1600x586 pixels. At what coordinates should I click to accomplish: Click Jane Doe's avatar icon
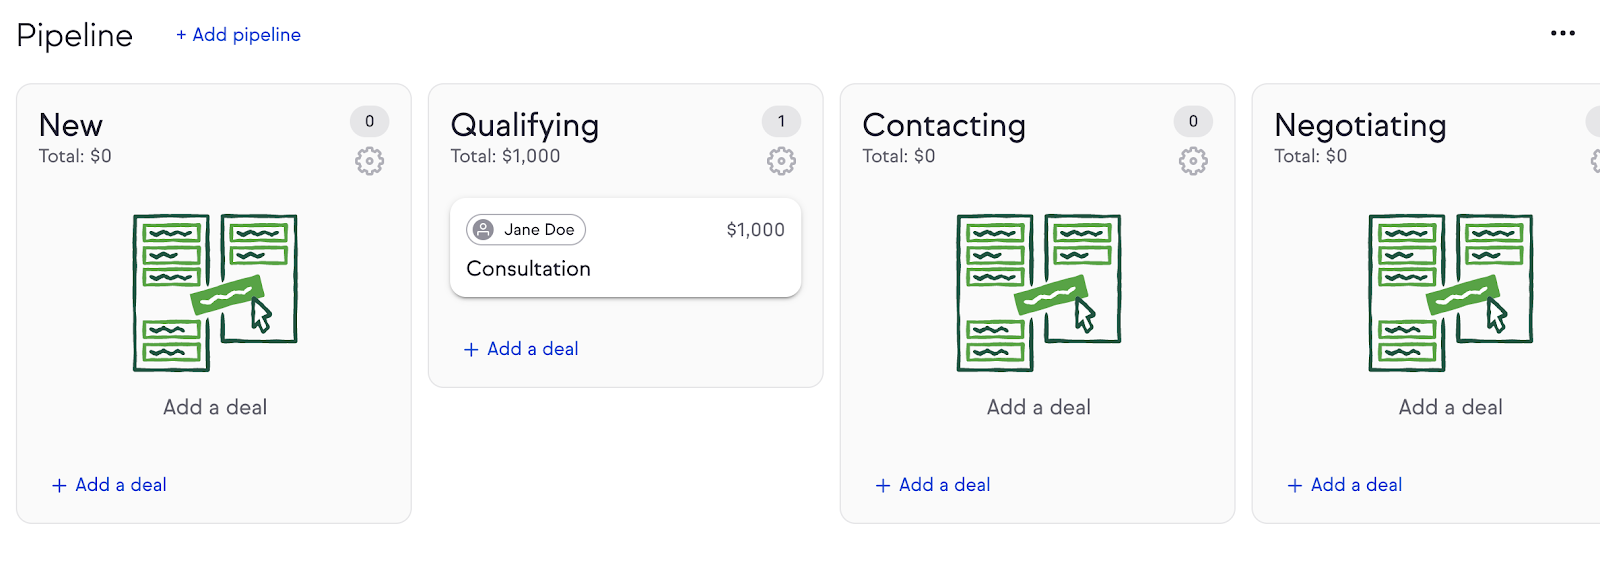(483, 230)
